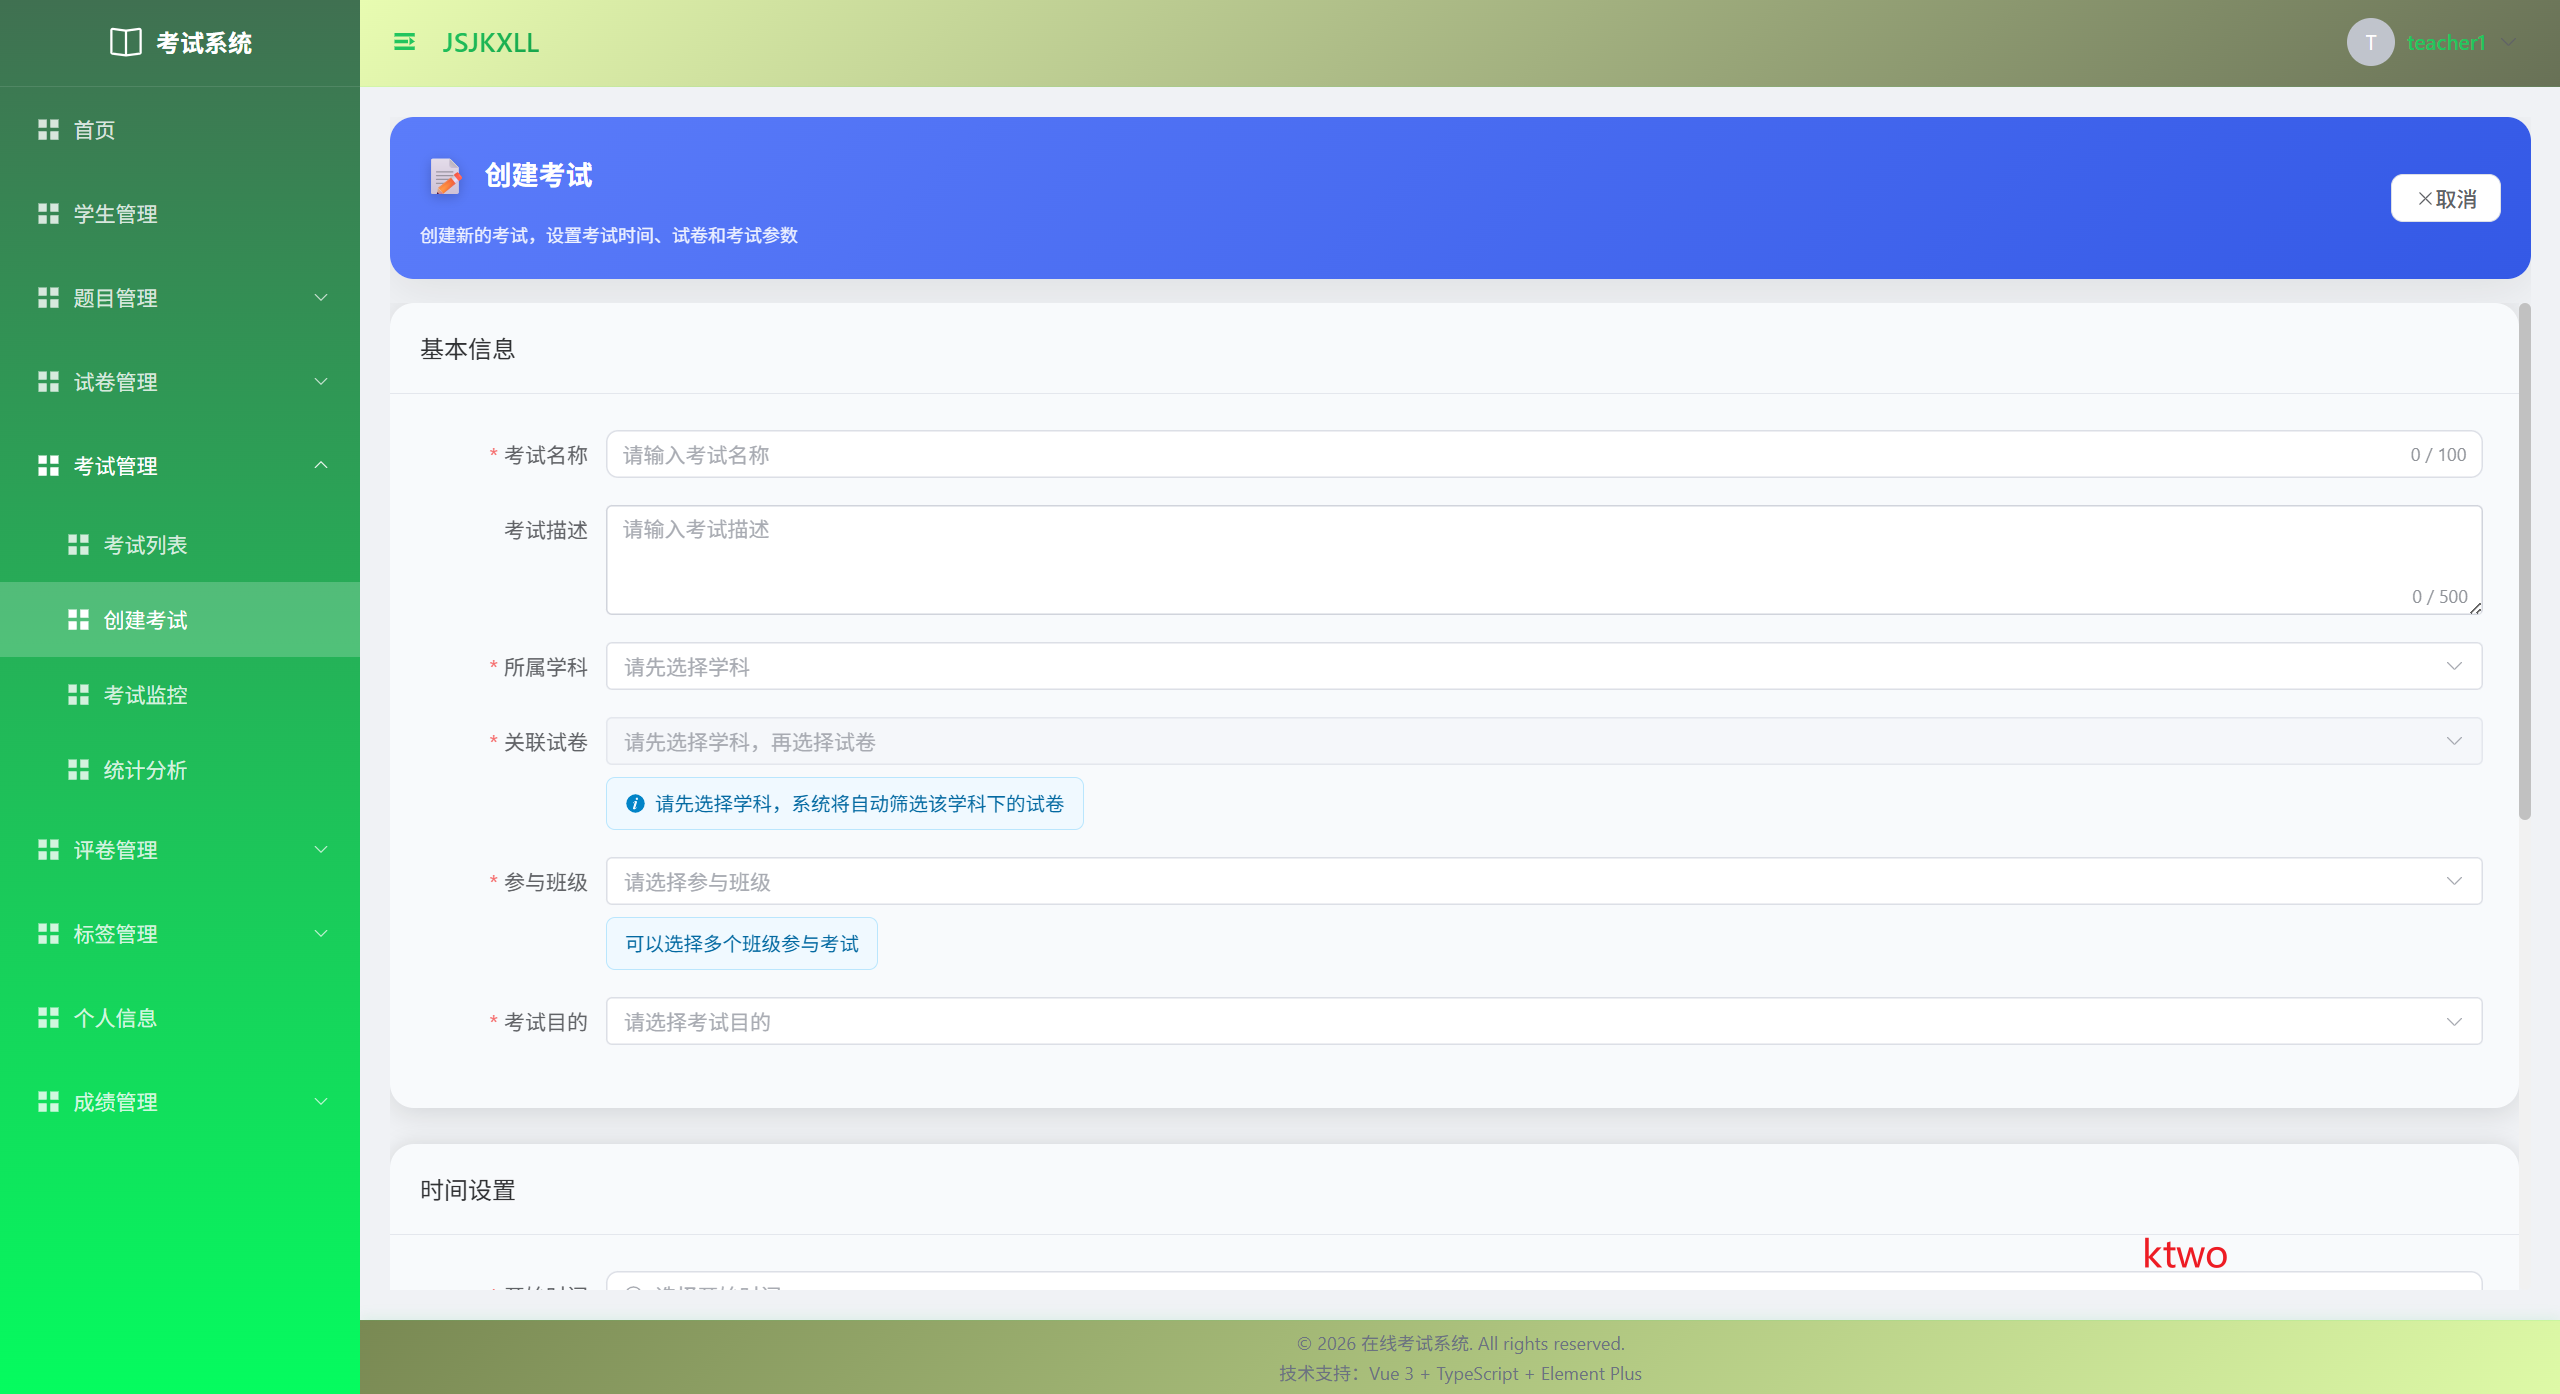This screenshot has width=2560, height=1394.
Task: Open the 所属学科 subject dropdown
Action: [x=1543, y=667]
